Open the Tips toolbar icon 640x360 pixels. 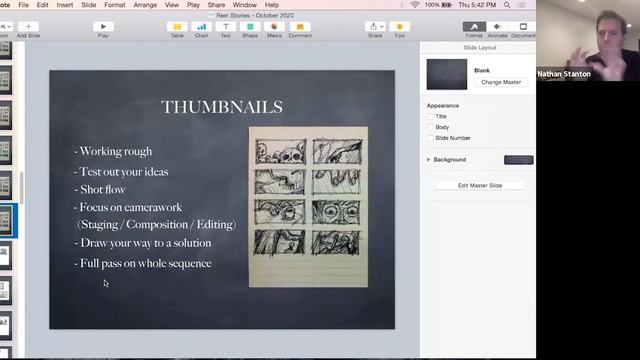pos(400,27)
